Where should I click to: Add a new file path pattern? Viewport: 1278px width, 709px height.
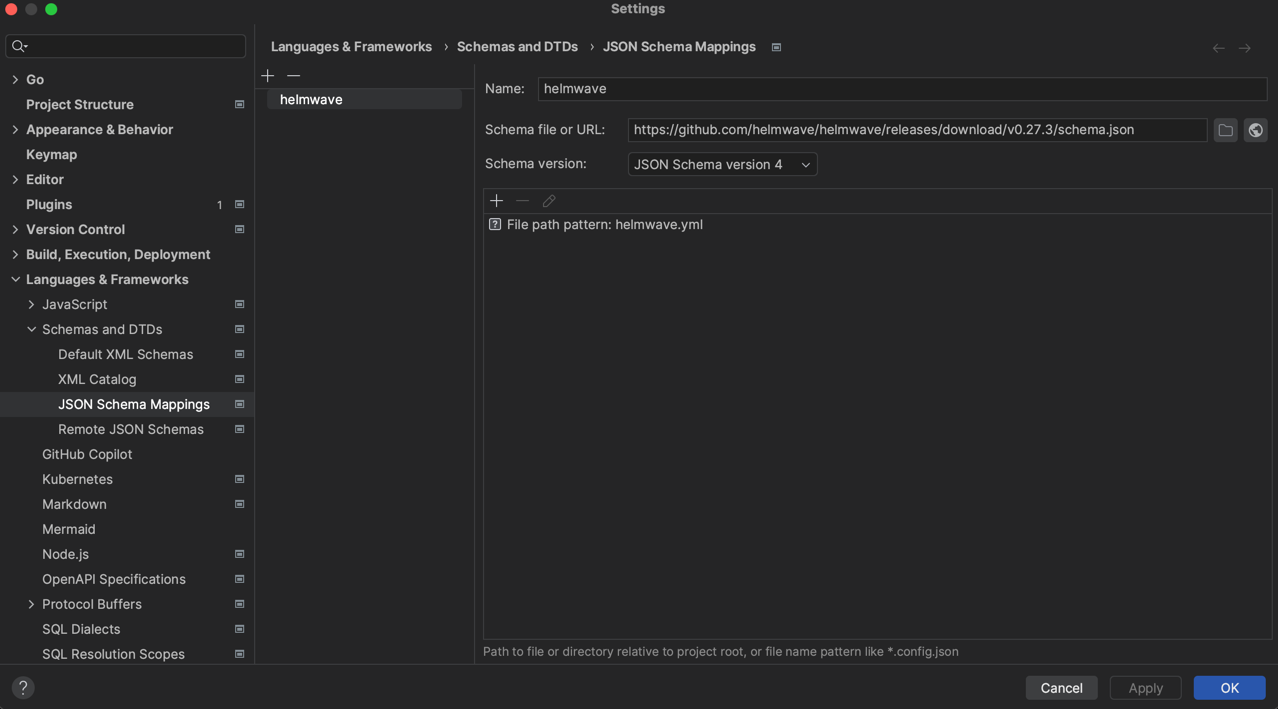(496, 201)
